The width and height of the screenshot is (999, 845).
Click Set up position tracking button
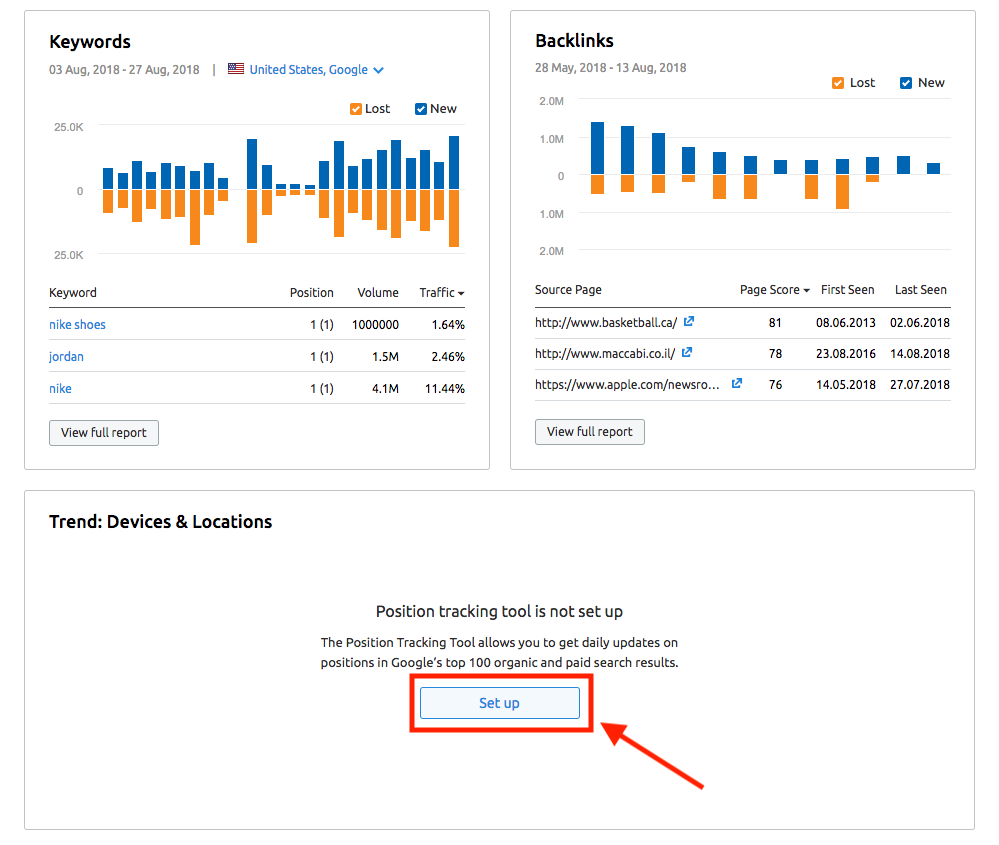click(x=500, y=702)
